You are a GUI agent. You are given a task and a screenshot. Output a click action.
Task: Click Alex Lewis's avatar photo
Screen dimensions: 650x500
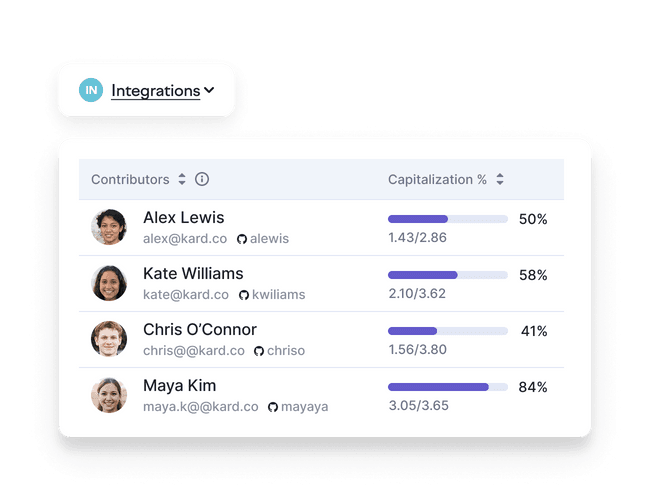(x=109, y=227)
